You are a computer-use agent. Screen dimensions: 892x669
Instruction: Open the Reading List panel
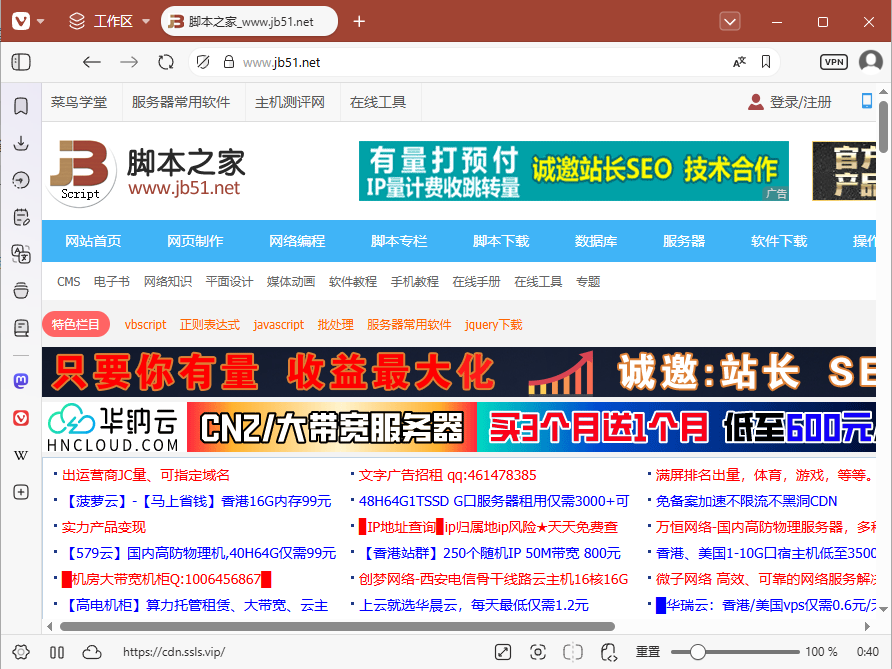click(x=21, y=328)
